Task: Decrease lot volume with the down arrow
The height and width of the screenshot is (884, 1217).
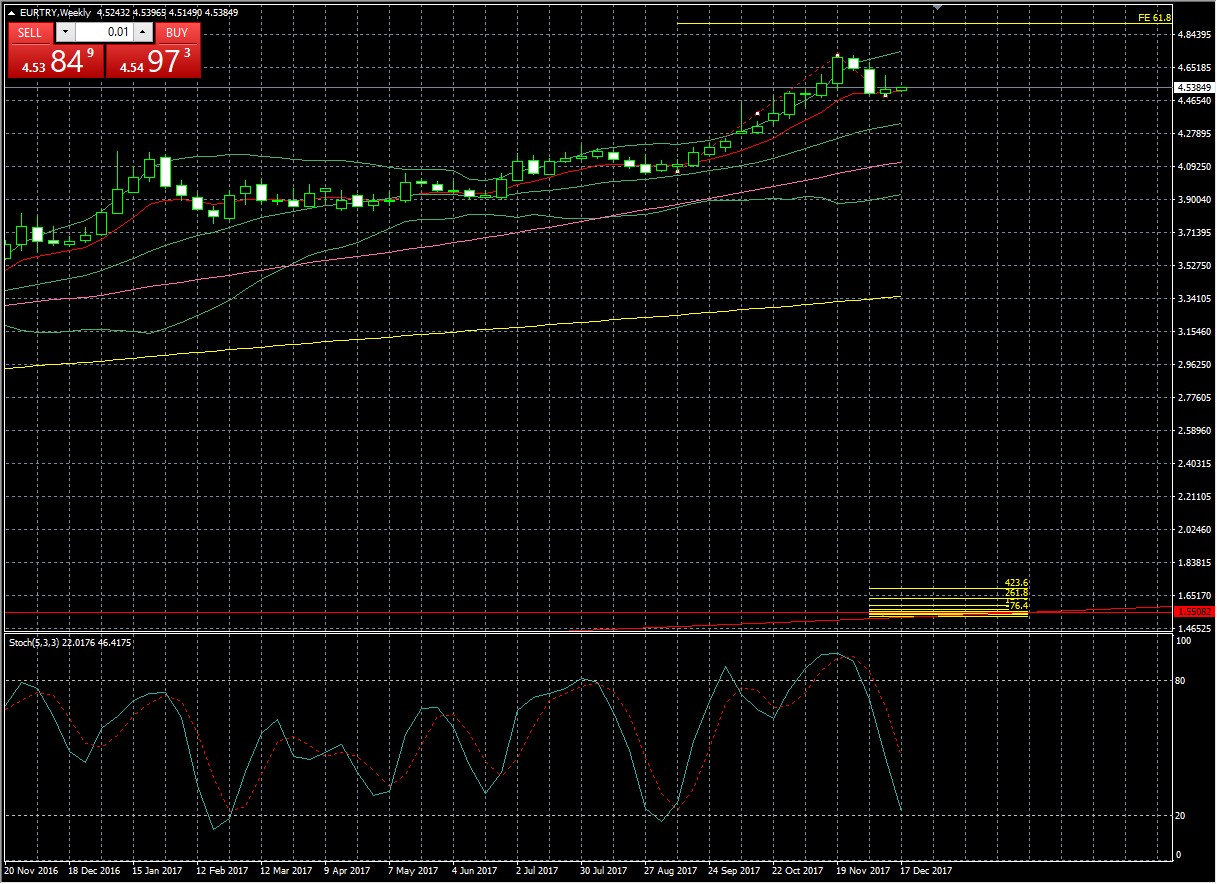Action: coord(65,32)
